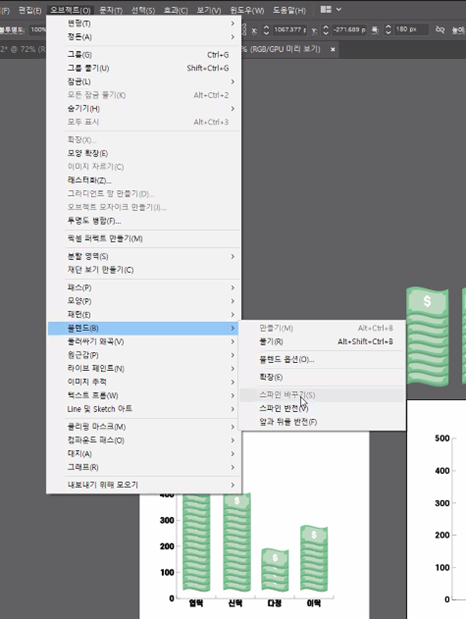Viewport: 466px width, 619px height.
Task: Open 블렌드 옵션(O)... dialog
Action: 322,360
